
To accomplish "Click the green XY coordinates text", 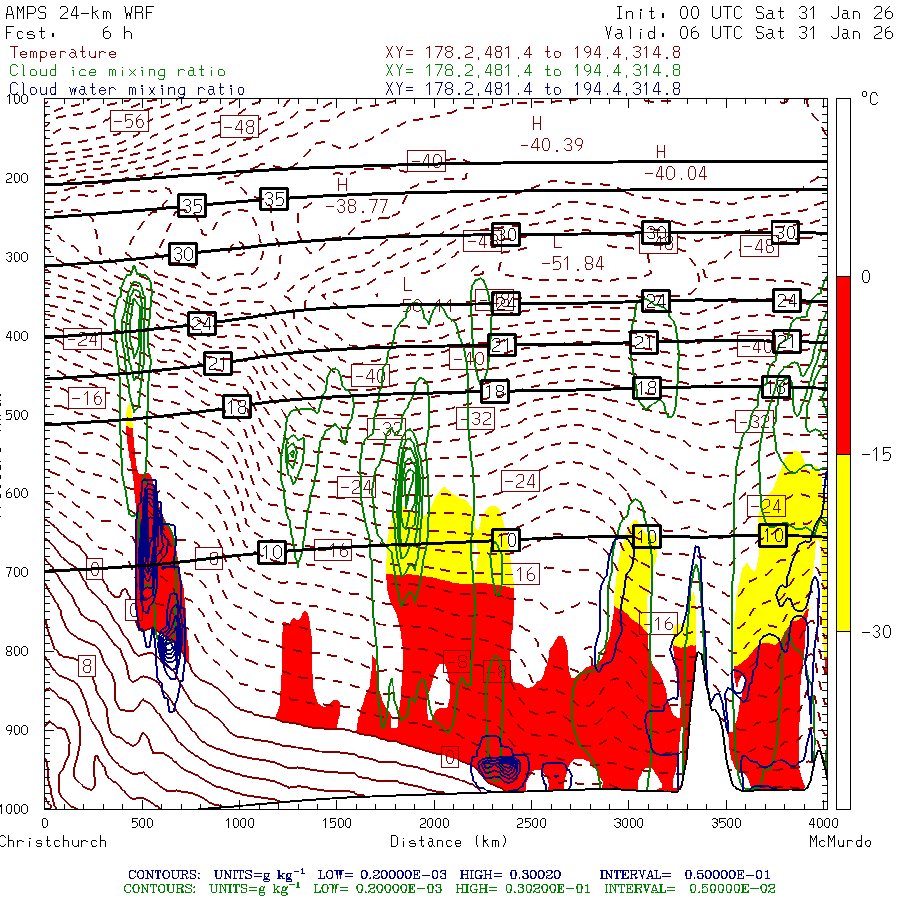I will (x=533, y=71).
